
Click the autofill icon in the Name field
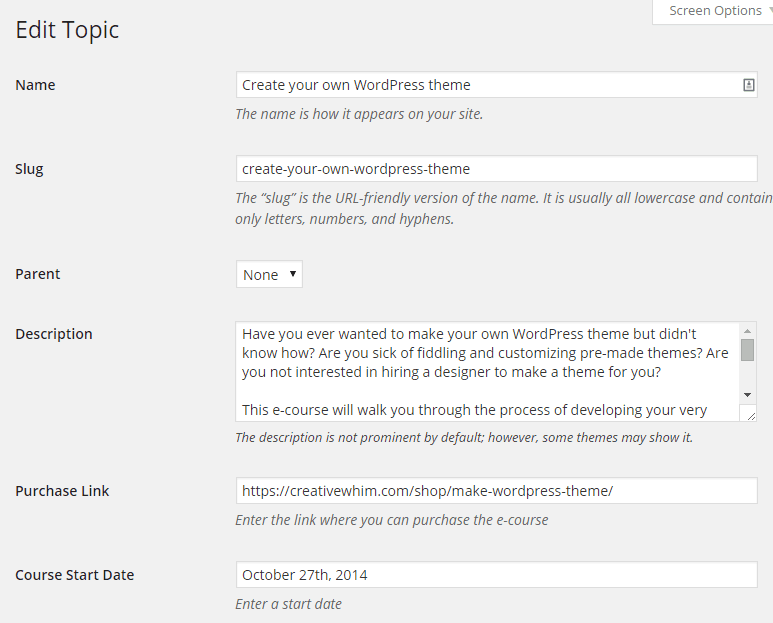click(748, 85)
